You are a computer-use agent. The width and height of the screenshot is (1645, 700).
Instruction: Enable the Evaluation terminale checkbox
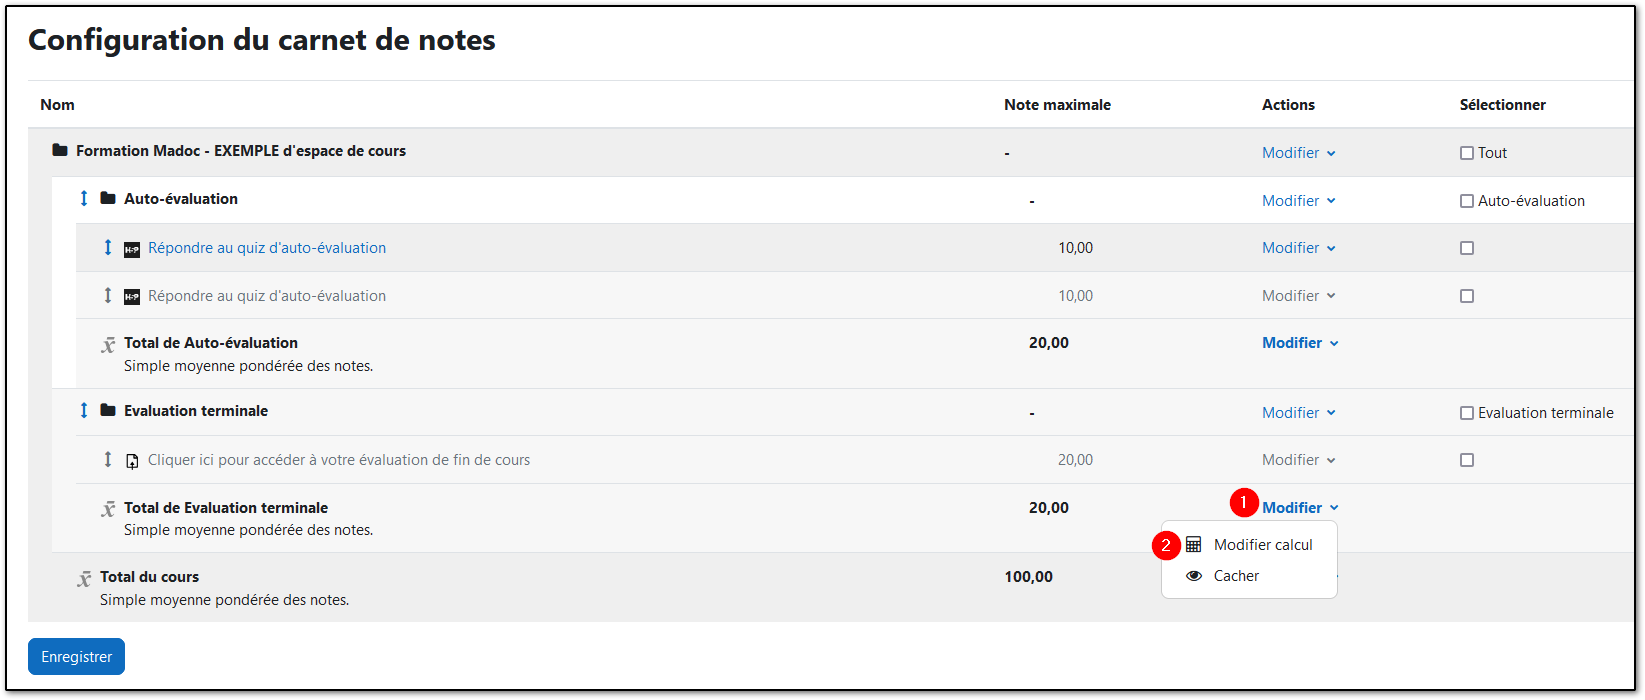coord(1467,413)
